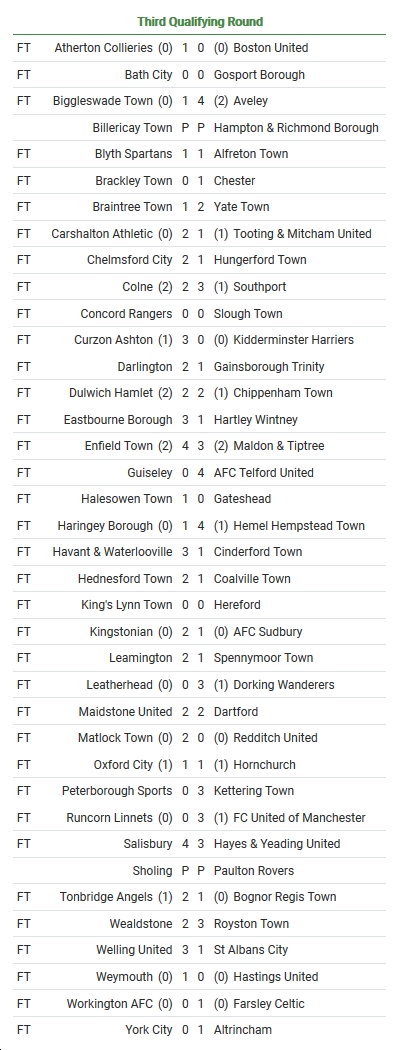Open the Bath City match row

pos(199,74)
